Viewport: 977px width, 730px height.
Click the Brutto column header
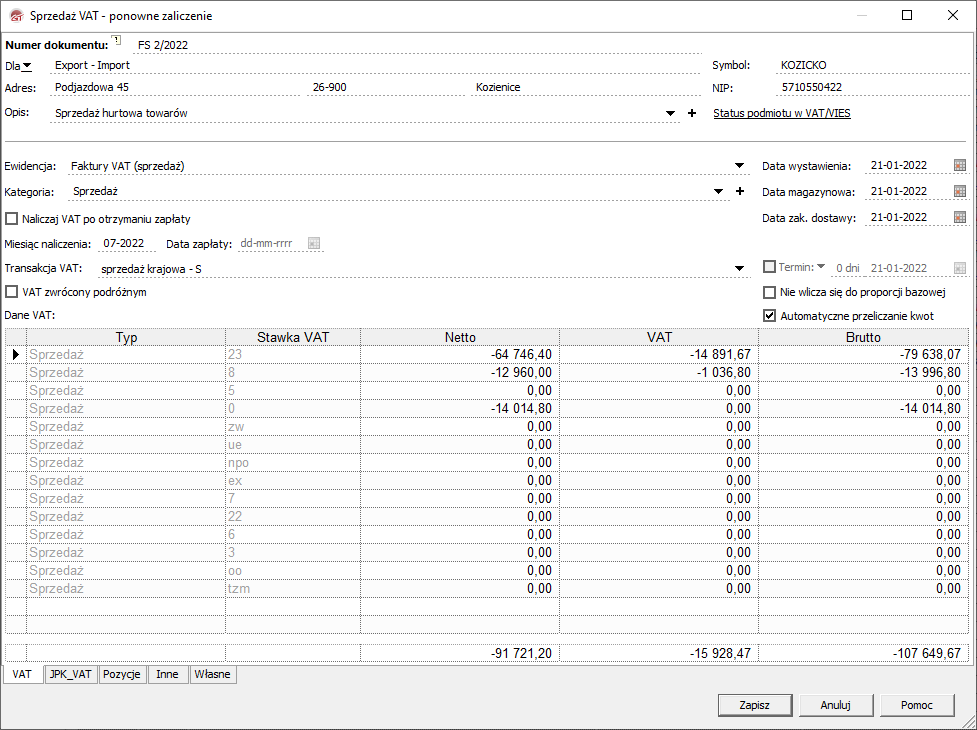tap(864, 337)
